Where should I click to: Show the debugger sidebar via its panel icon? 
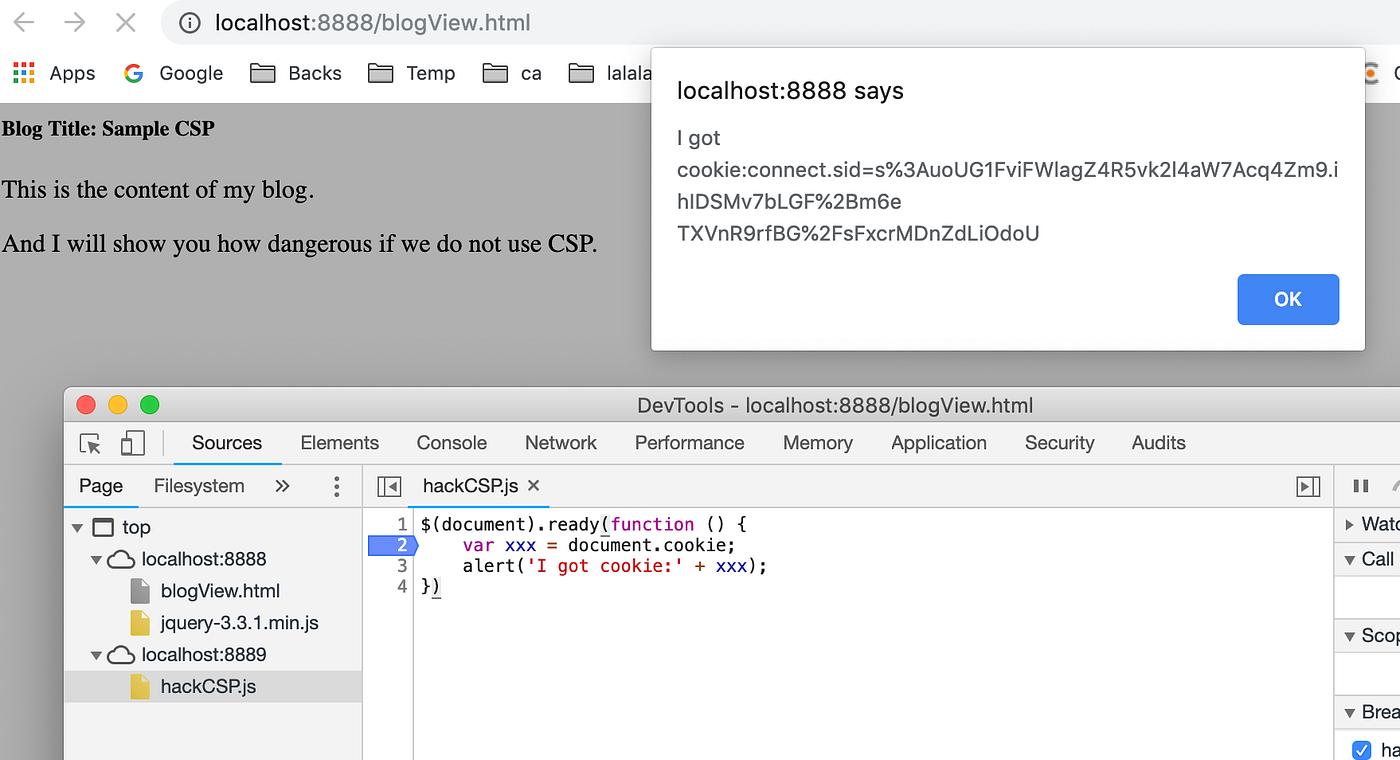pos(1308,485)
